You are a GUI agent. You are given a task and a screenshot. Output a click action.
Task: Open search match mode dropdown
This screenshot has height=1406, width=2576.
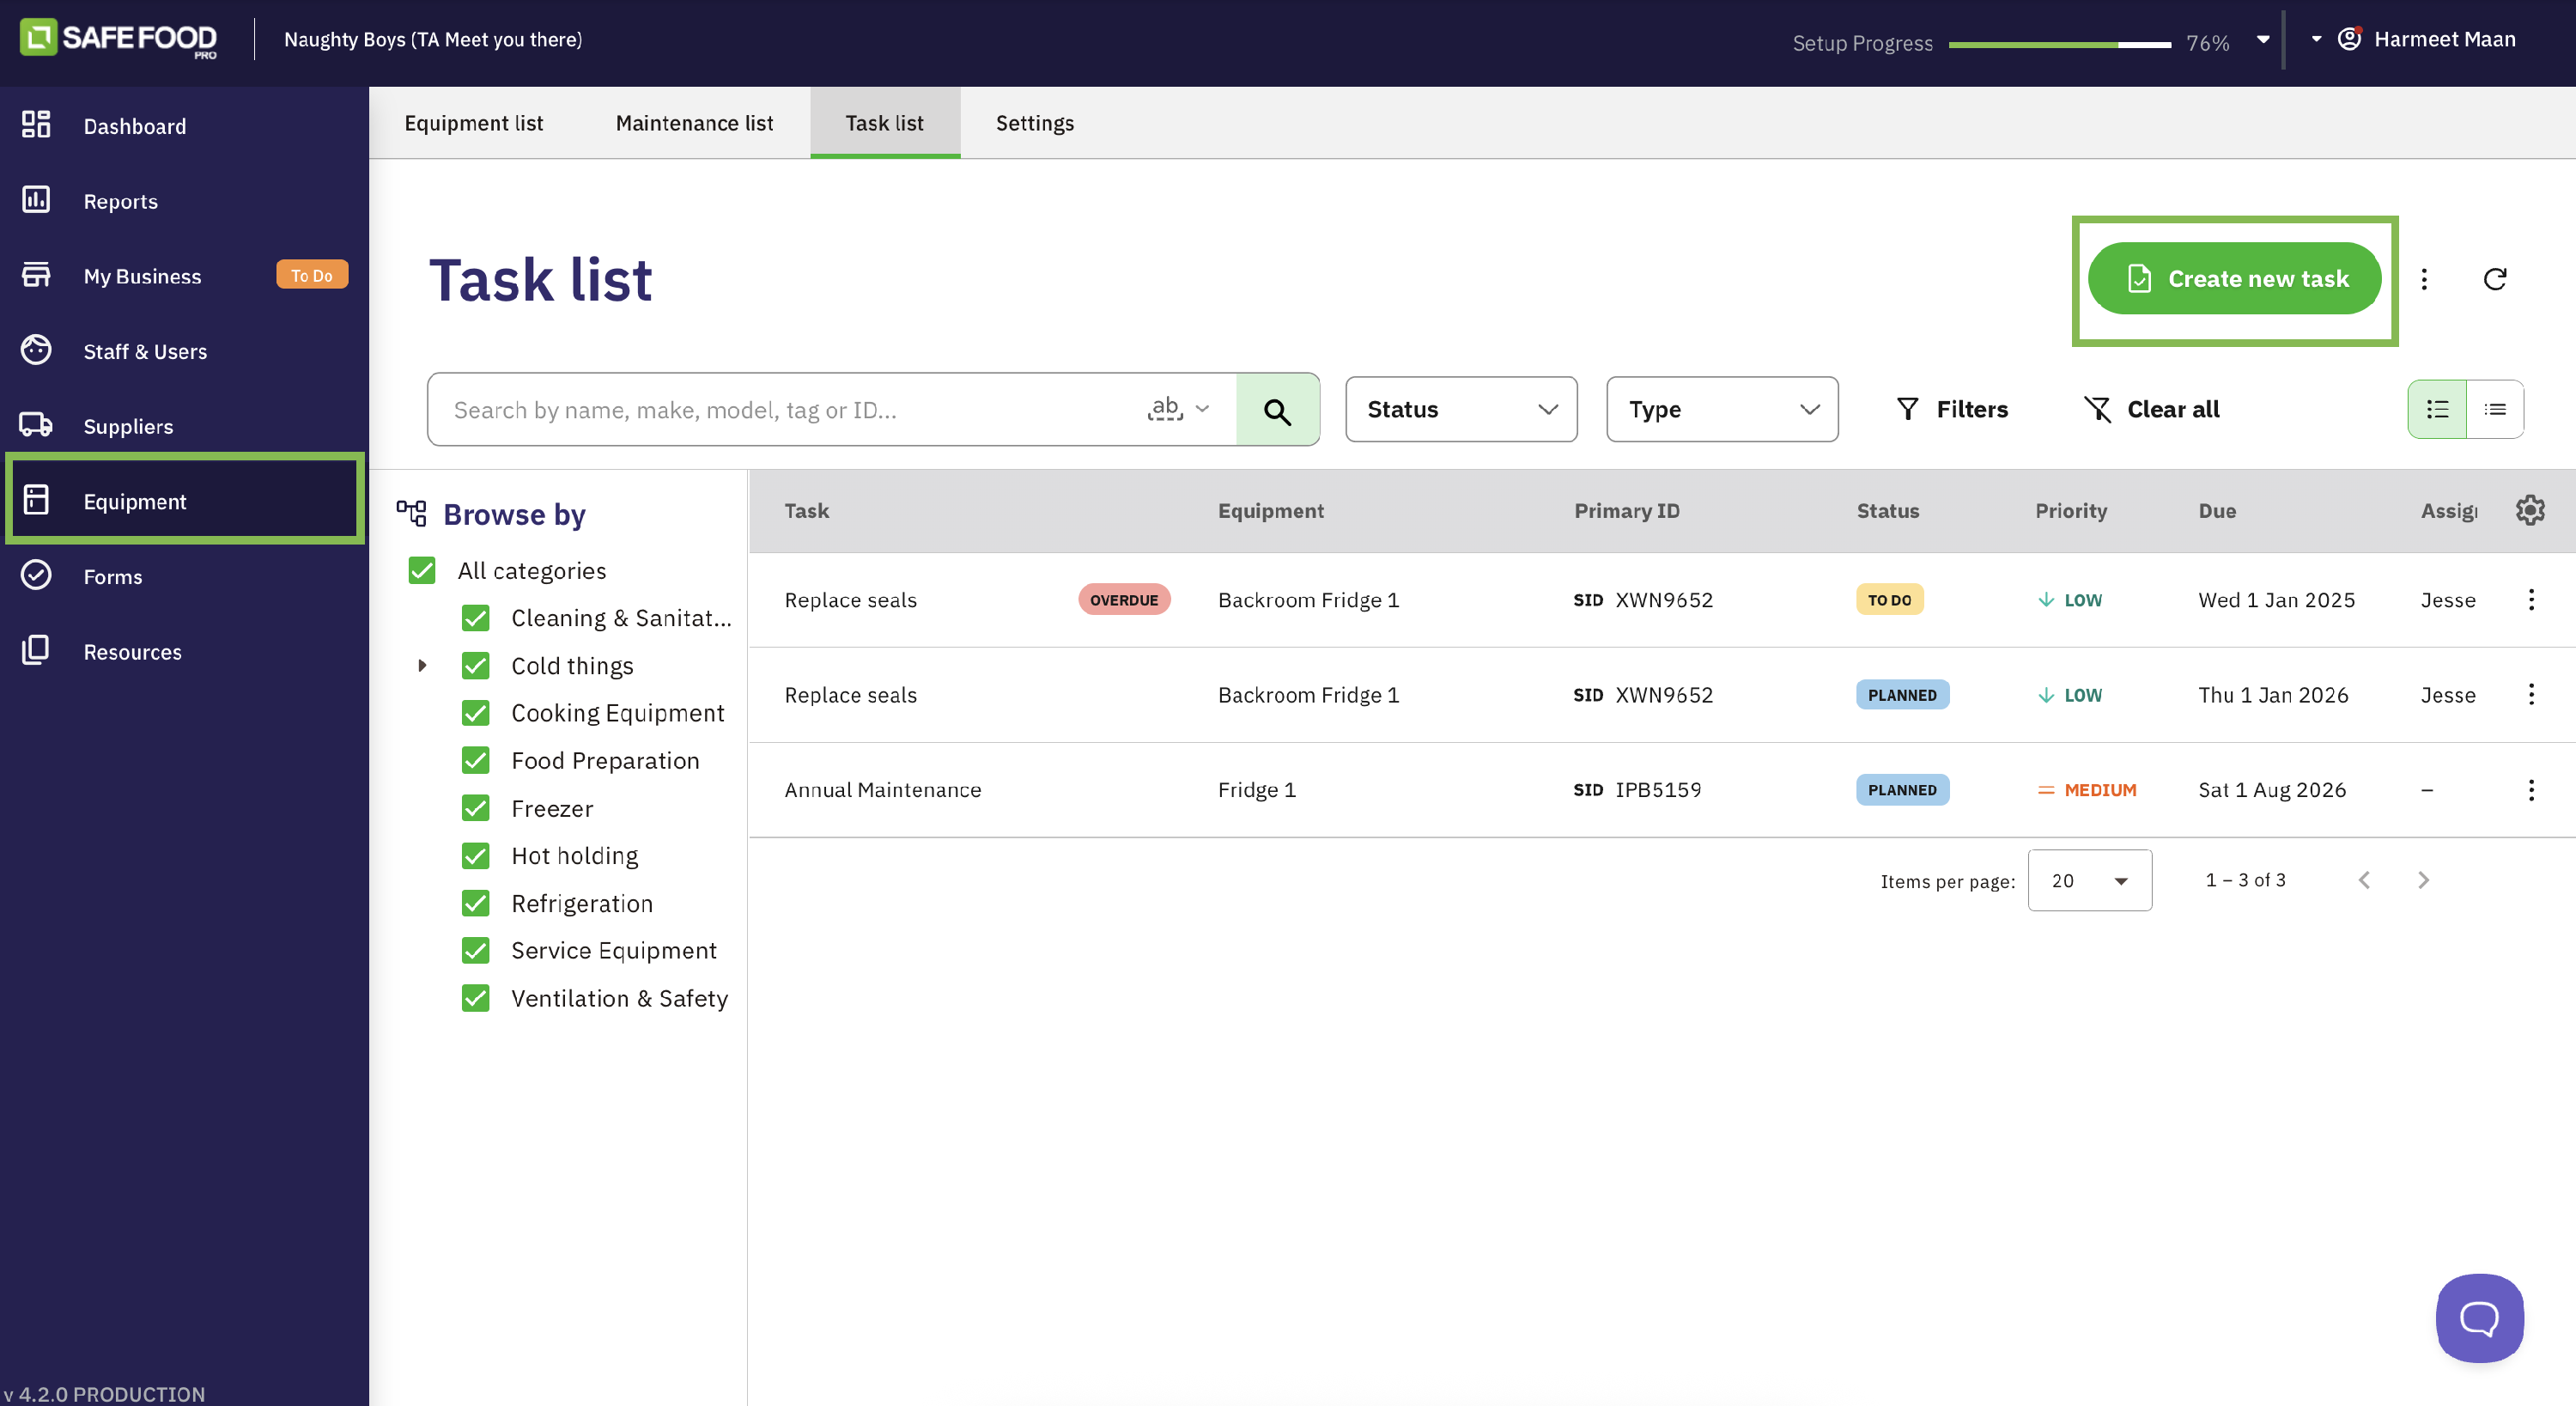[1178, 409]
